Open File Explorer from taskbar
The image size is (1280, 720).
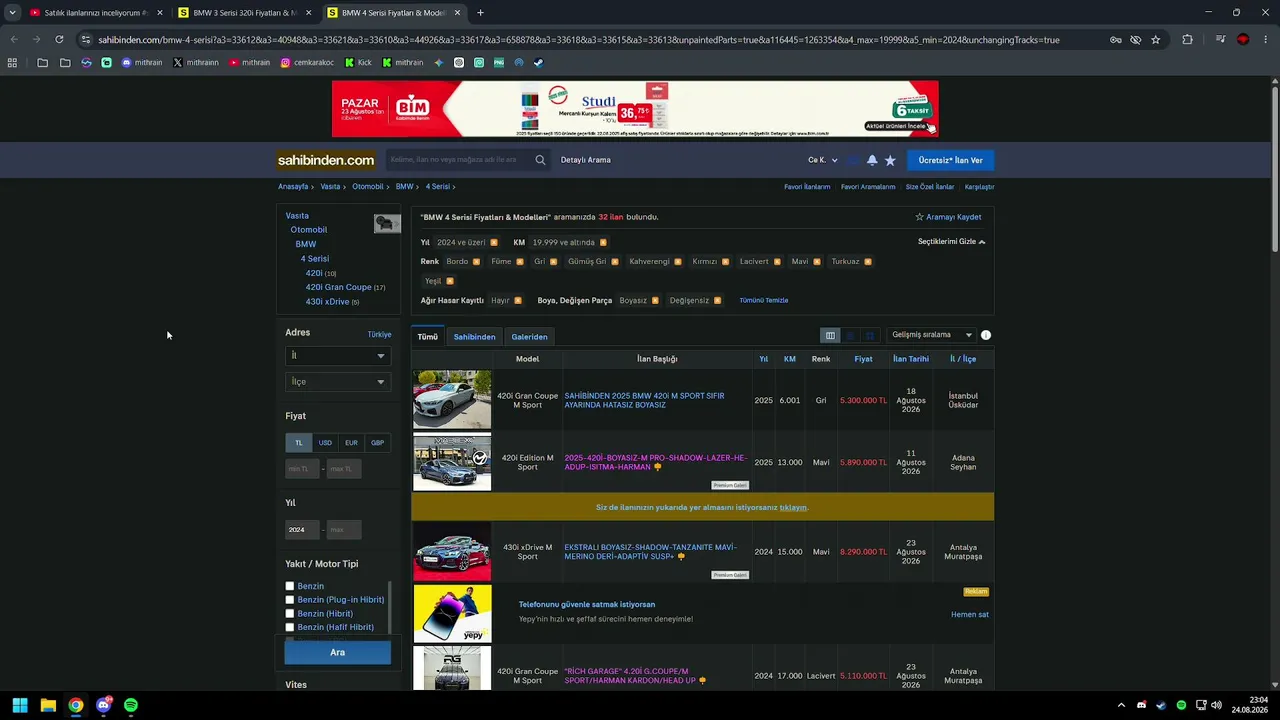(x=48, y=705)
